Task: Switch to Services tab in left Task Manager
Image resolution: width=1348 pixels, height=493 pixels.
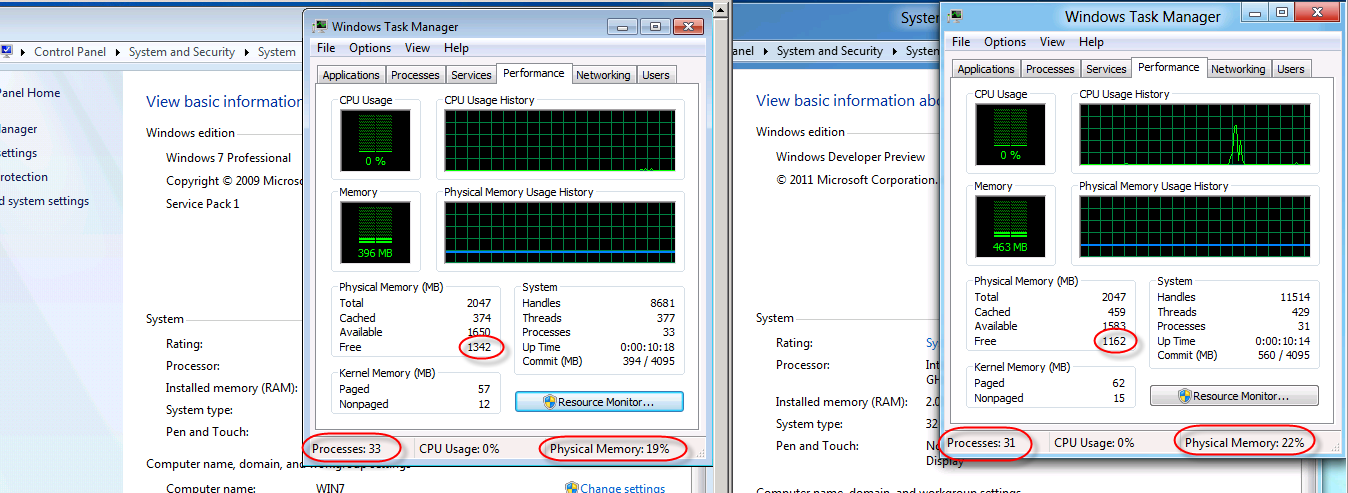Action: click(x=471, y=75)
